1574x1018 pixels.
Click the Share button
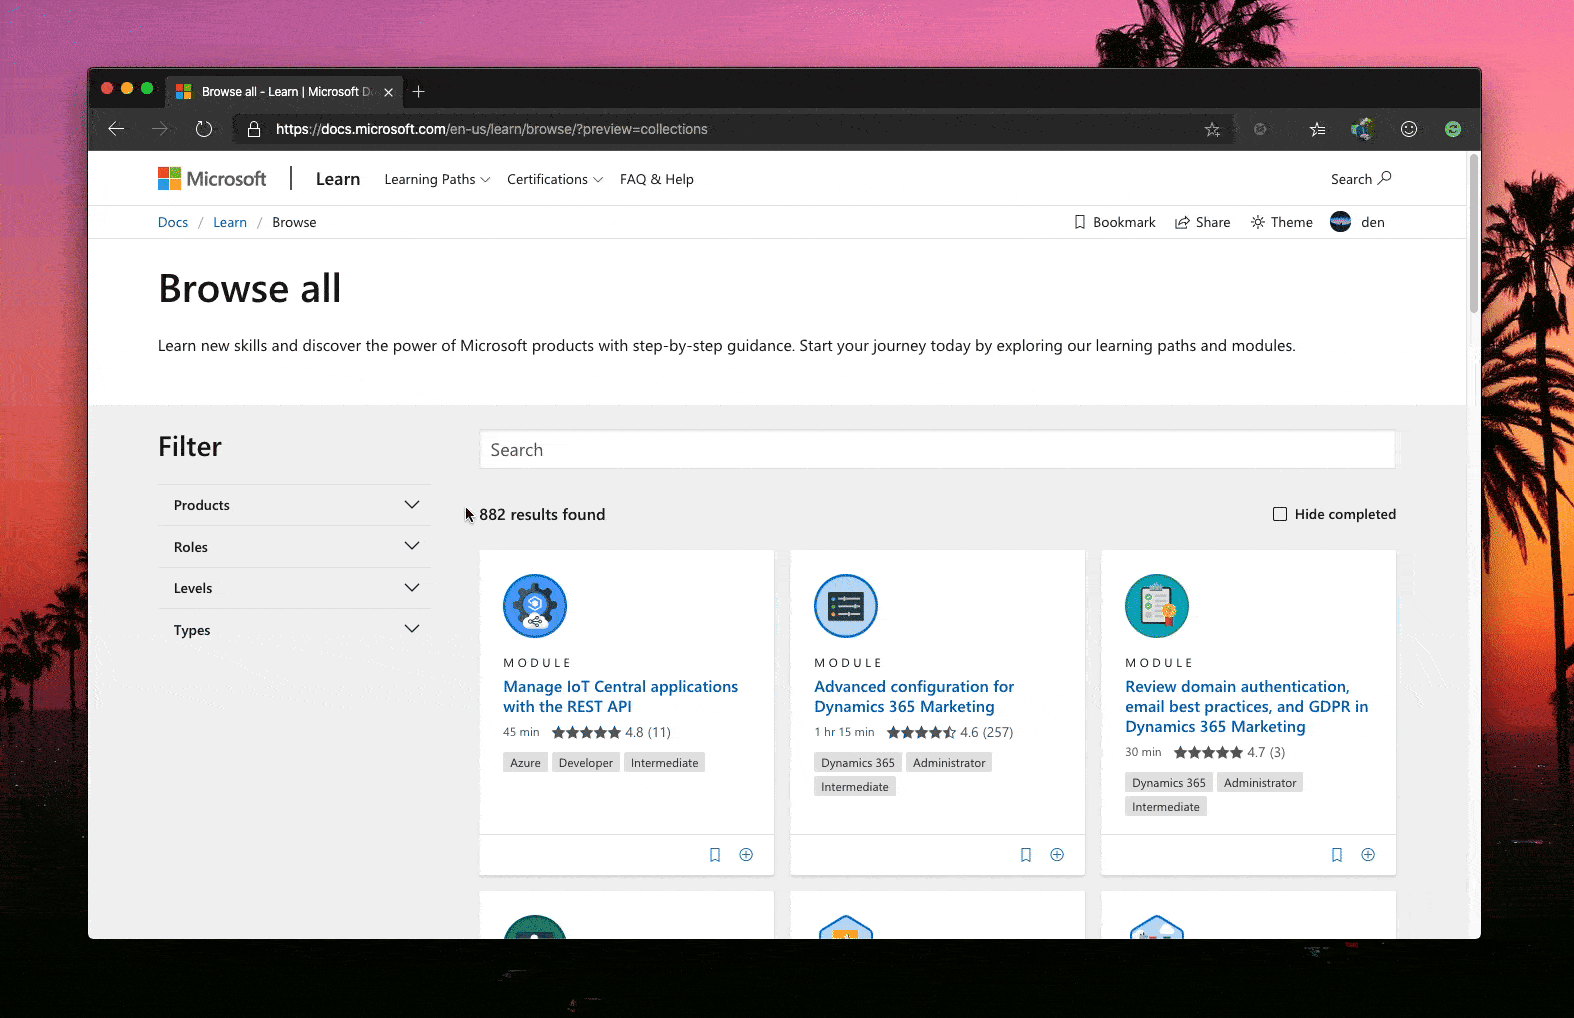(1203, 222)
